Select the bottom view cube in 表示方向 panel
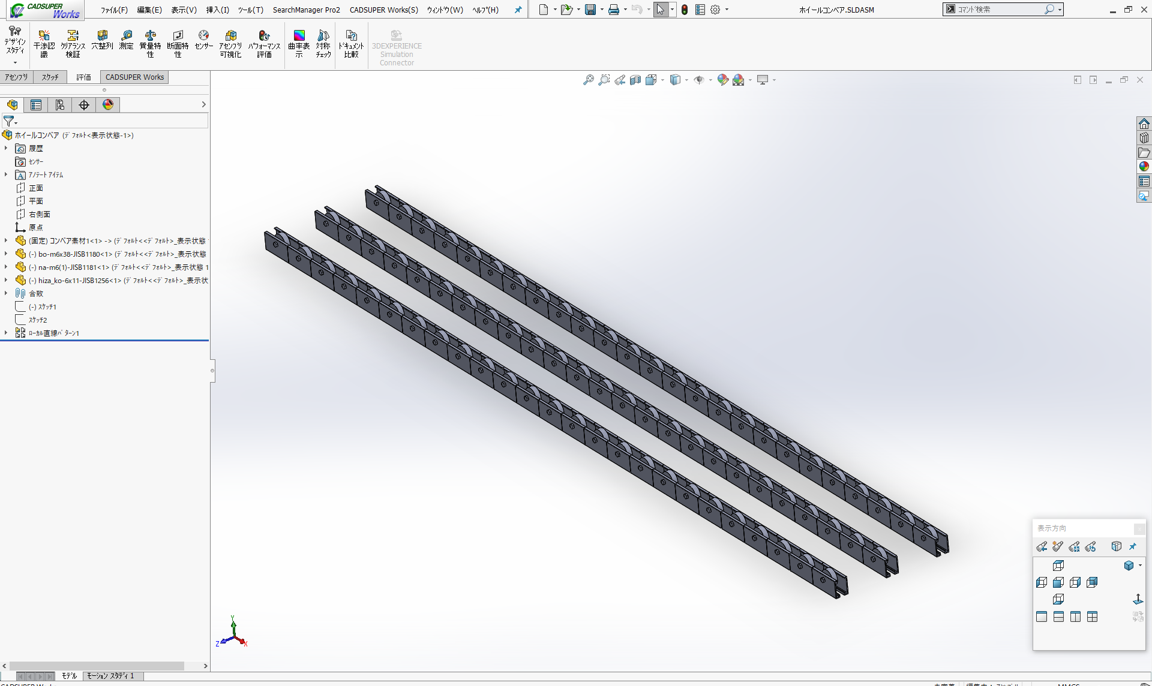 pos(1058,599)
